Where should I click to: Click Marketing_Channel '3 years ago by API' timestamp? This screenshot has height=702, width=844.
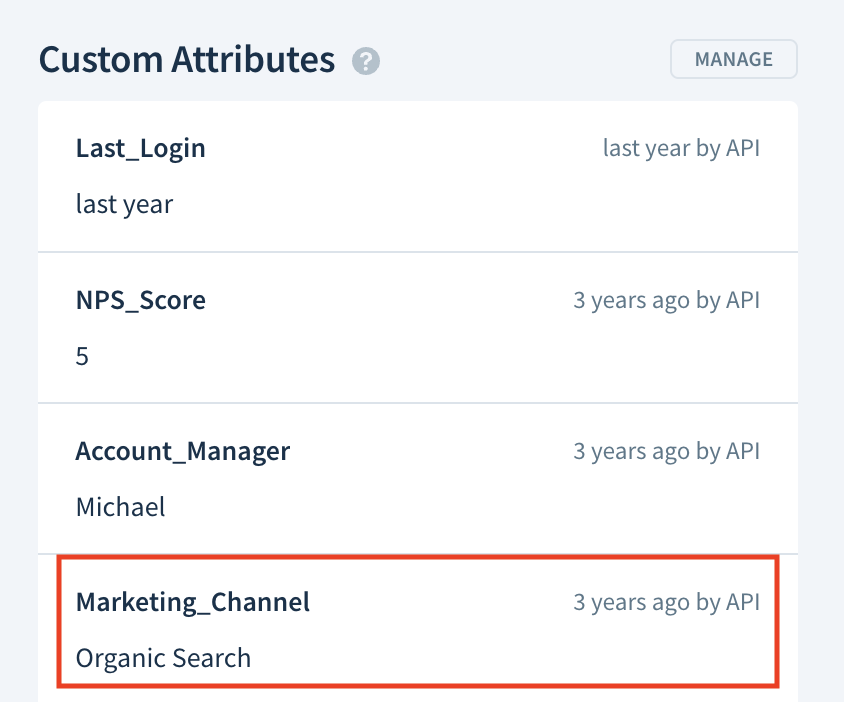pos(666,602)
